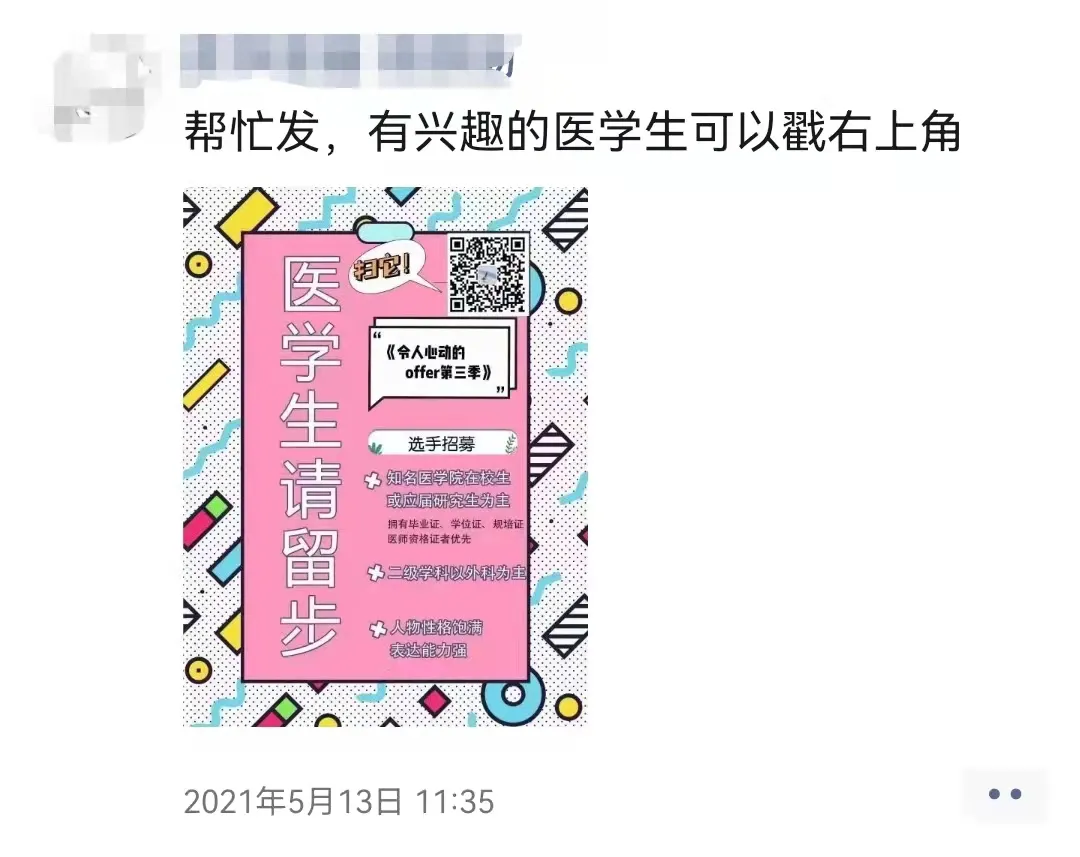
Task: Click the plus icon beside 人物性格饱满
Action: [378, 628]
